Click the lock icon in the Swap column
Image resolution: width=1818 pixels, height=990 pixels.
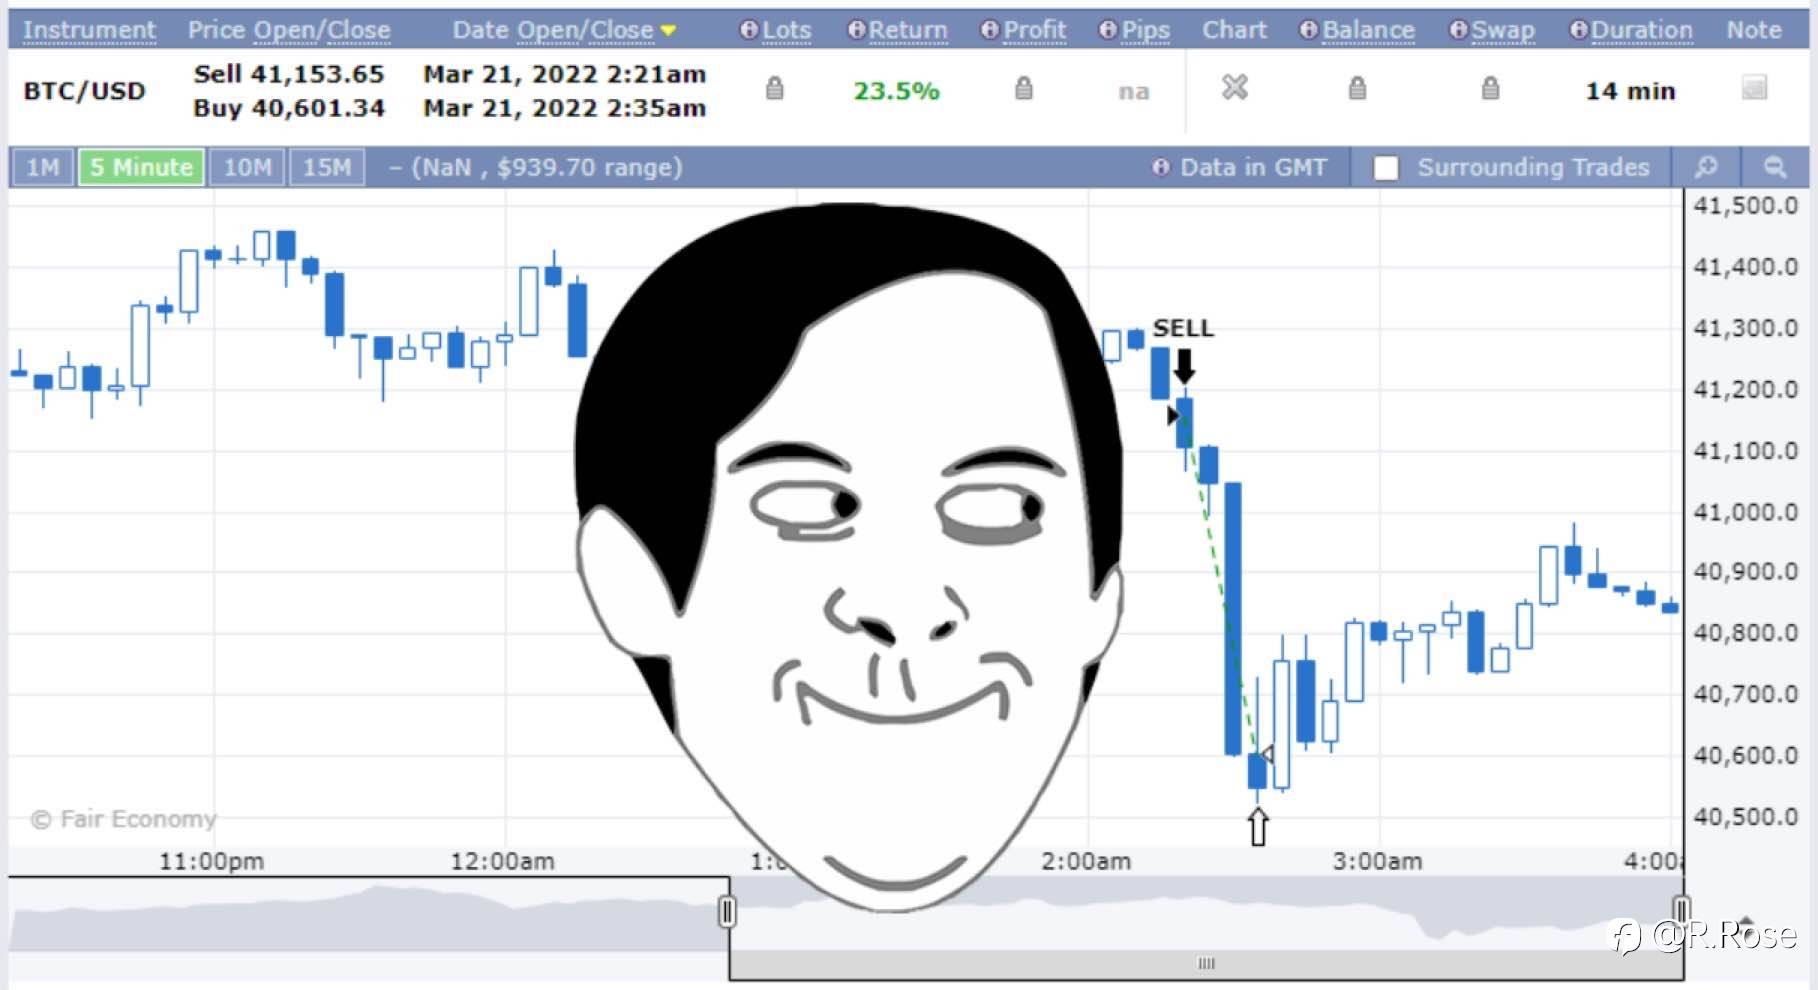[1490, 89]
